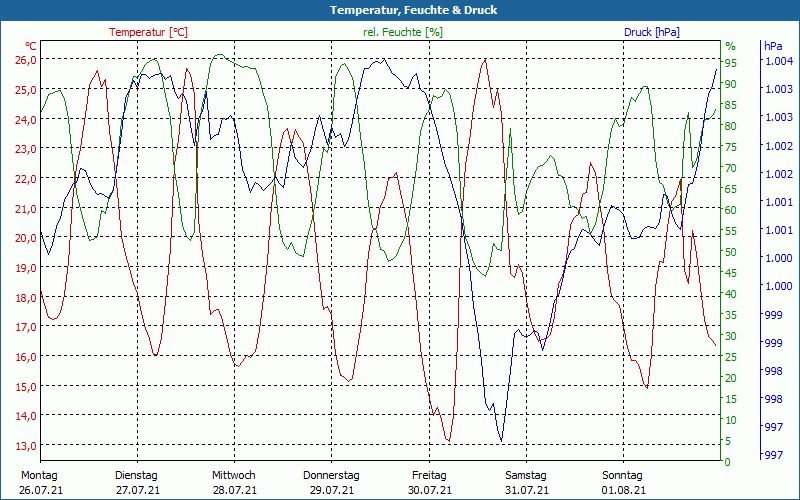Click the 'Freitag' day label

click(x=429, y=475)
